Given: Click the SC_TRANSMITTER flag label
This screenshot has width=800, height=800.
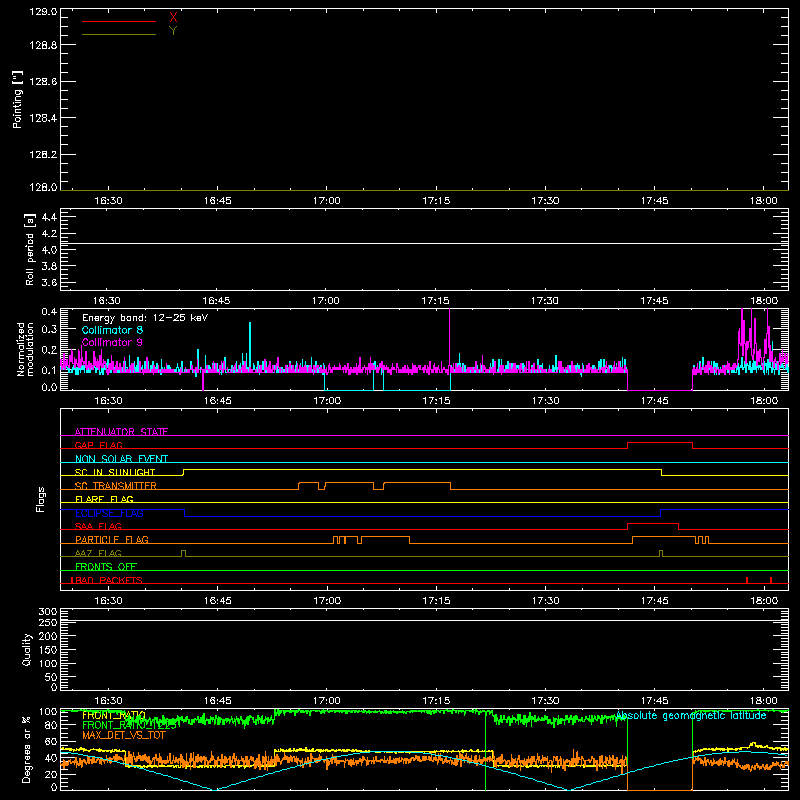Looking at the screenshot, I should coord(116,486).
